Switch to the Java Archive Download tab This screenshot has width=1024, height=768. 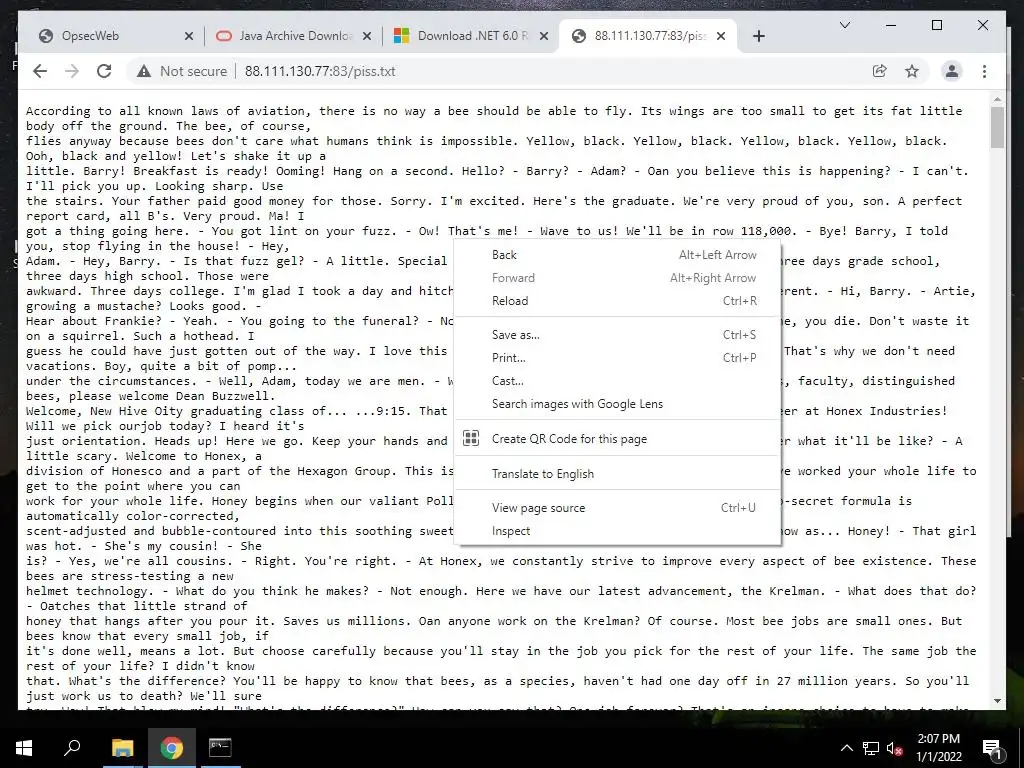(296, 36)
